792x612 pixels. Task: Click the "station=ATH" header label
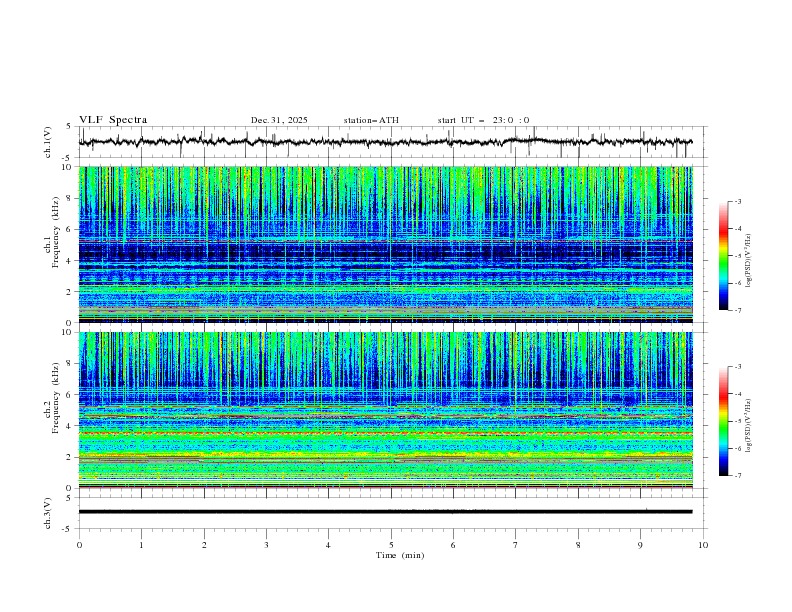click(371, 120)
